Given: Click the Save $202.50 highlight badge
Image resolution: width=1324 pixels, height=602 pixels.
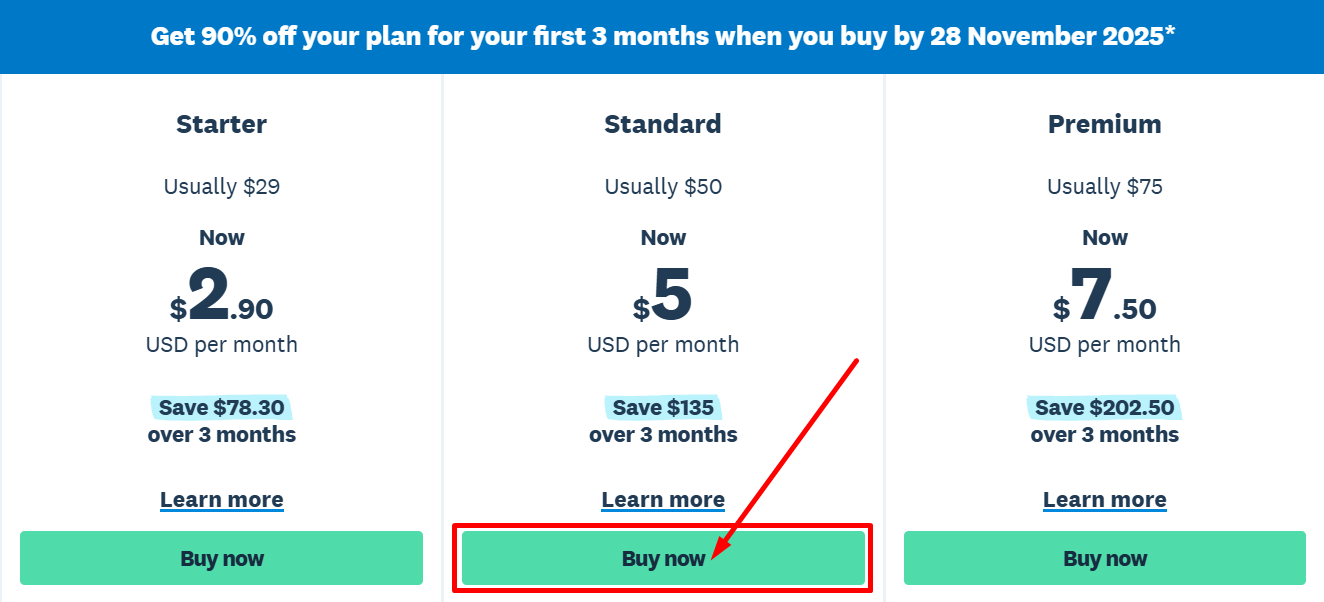Looking at the screenshot, I should [x=1104, y=407].
